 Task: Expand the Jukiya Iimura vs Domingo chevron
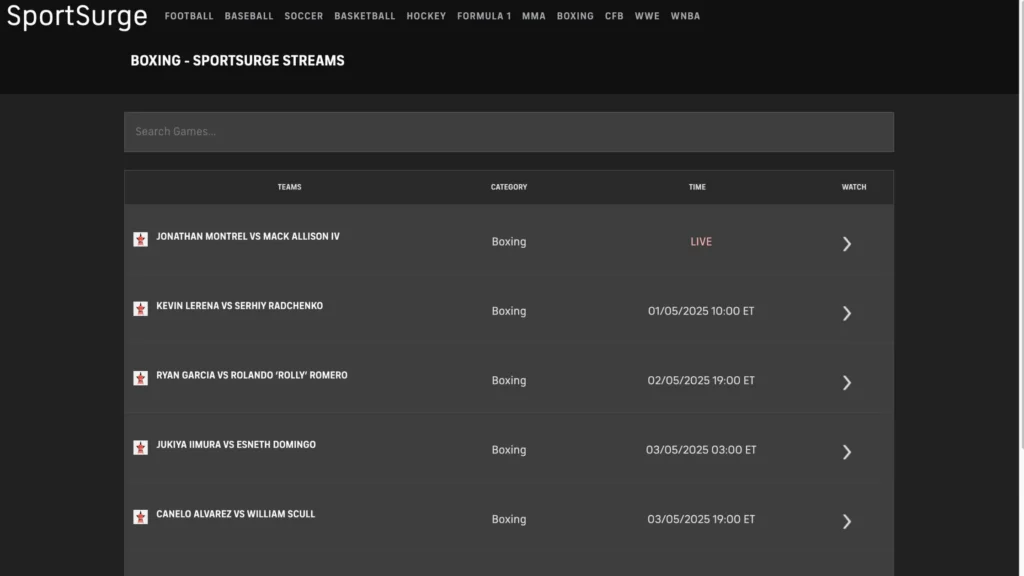[847, 451]
